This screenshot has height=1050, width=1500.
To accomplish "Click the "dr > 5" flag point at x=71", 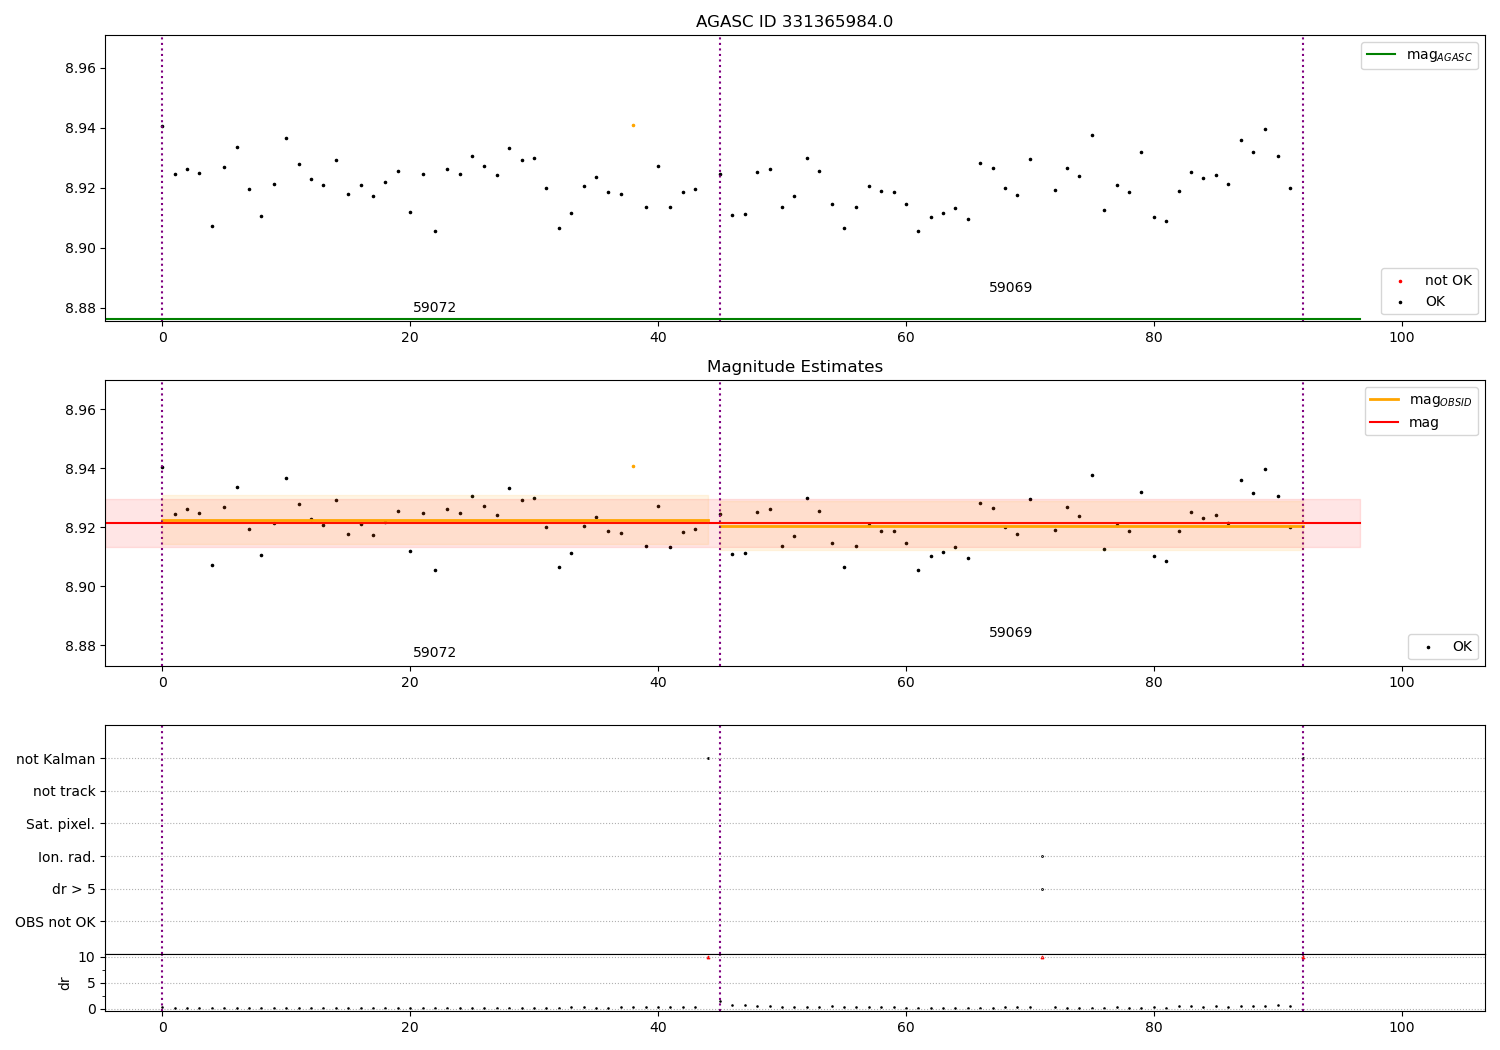I will [1042, 889].
